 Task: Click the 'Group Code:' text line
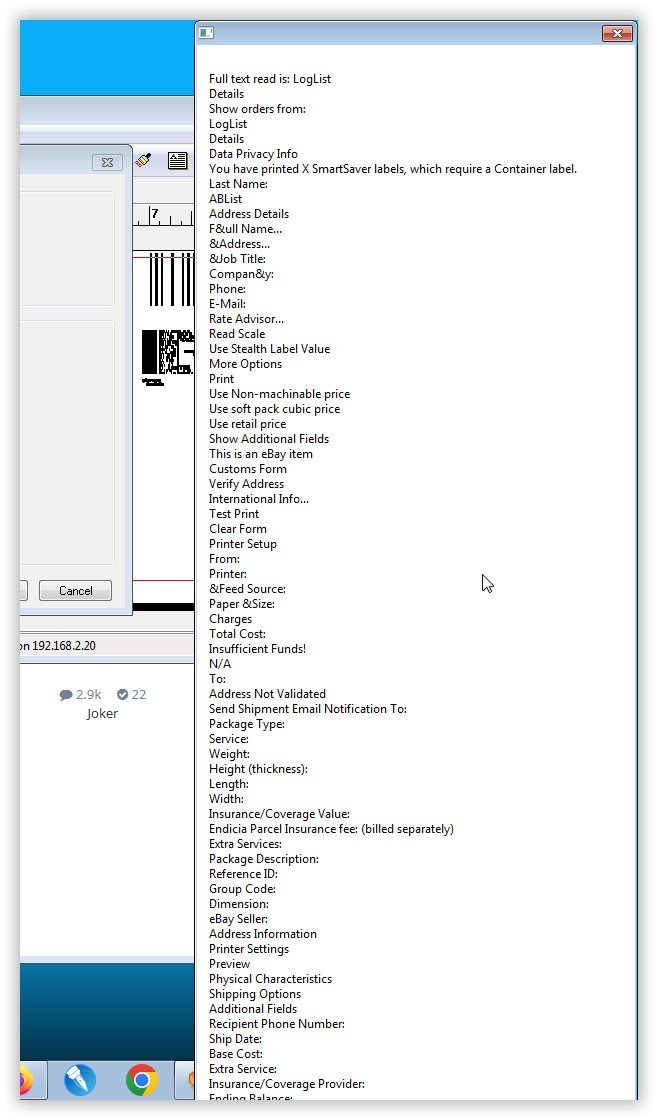242,889
